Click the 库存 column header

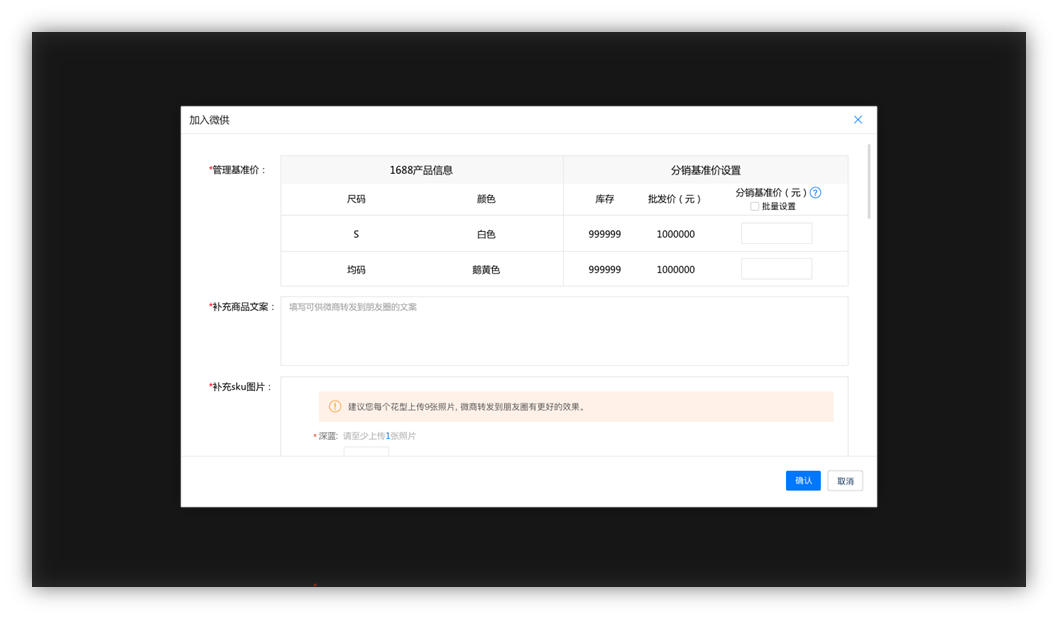click(604, 199)
